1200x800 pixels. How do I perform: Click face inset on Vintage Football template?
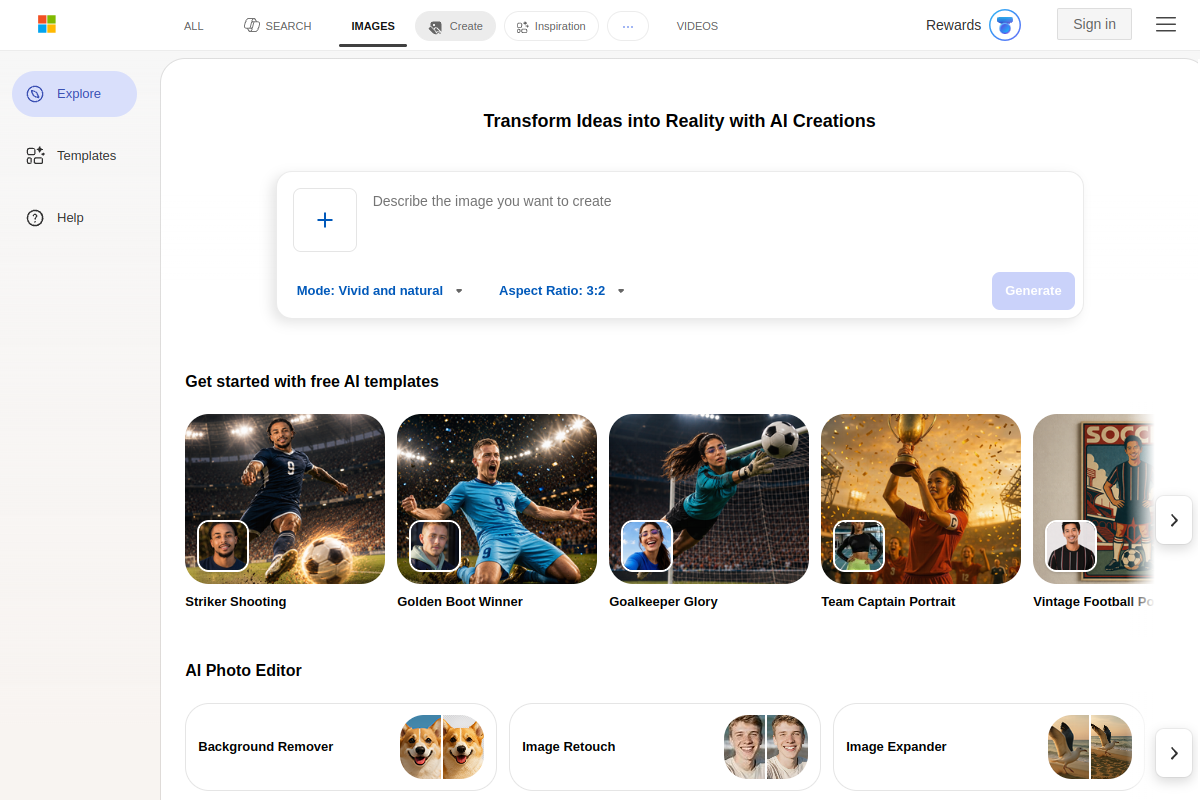(x=1071, y=546)
